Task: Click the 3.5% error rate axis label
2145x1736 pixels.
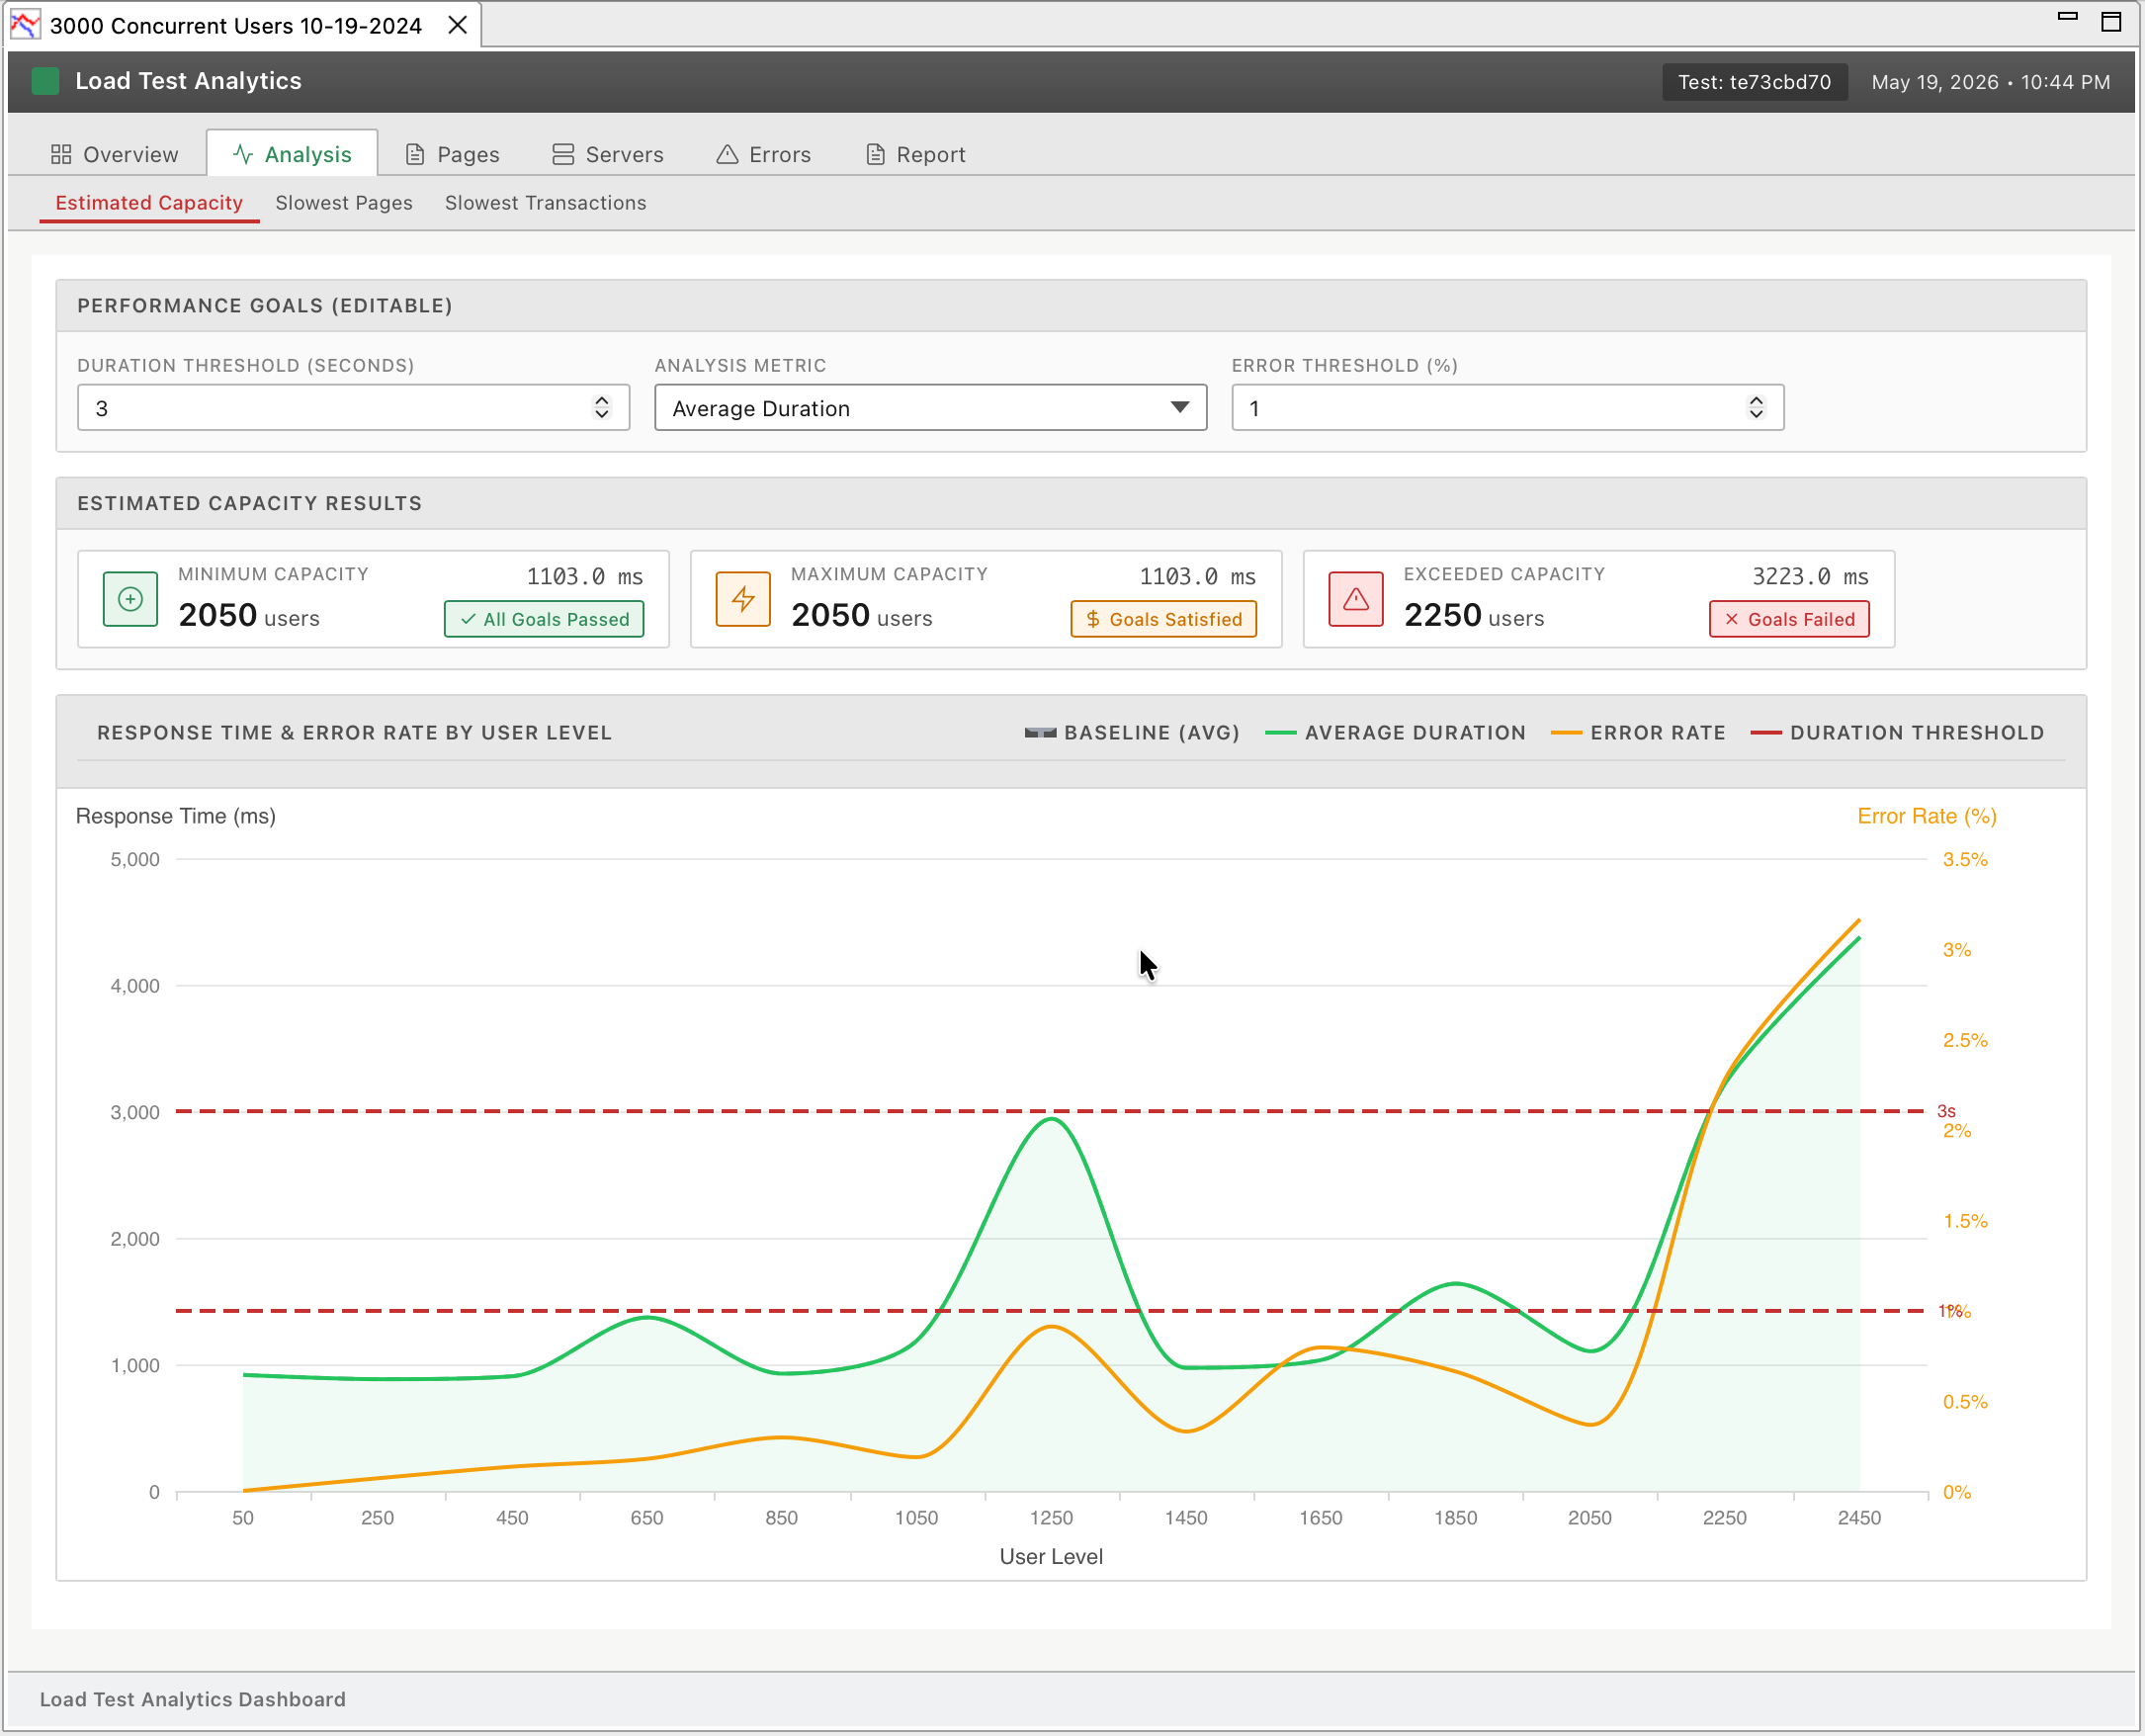Action: tap(1965, 859)
